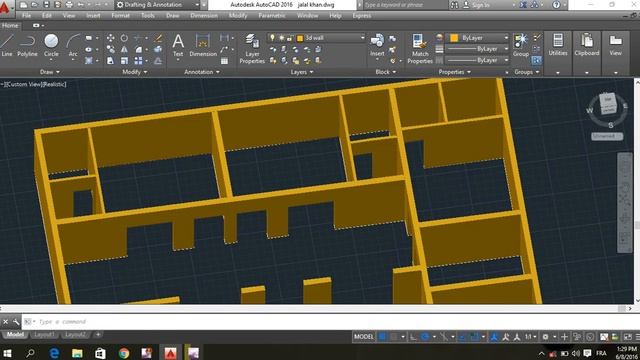Toggle Polar tracking in status bar
This screenshot has height=360, width=640.
[x=425, y=337]
